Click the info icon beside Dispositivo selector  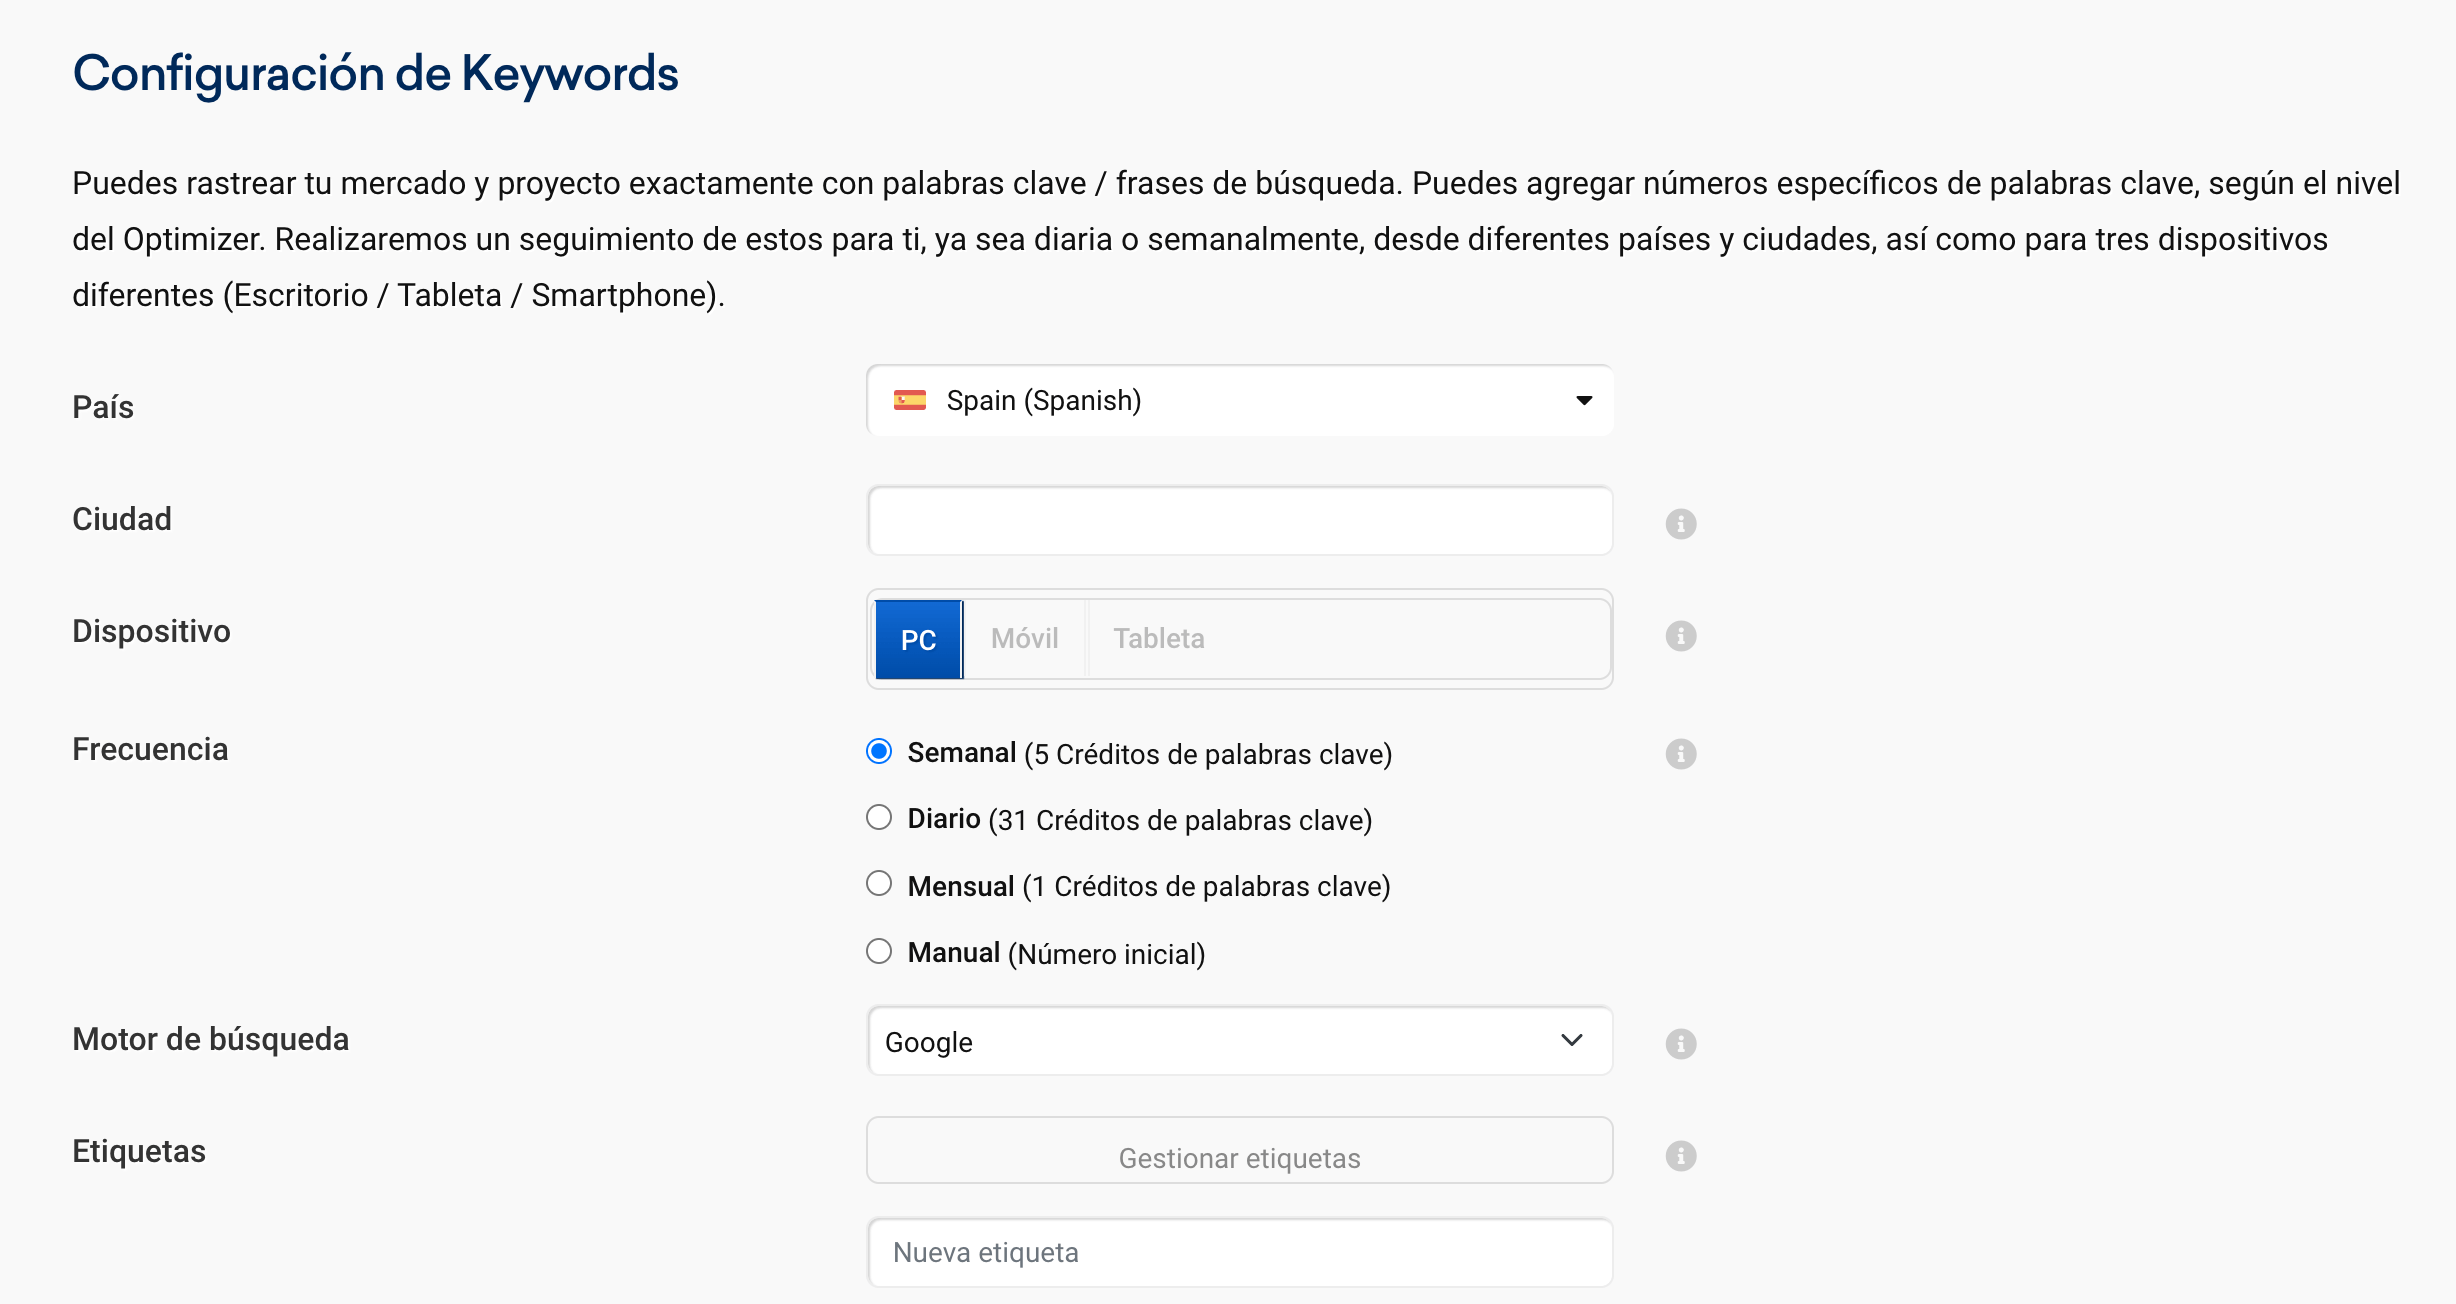coord(1680,635)
